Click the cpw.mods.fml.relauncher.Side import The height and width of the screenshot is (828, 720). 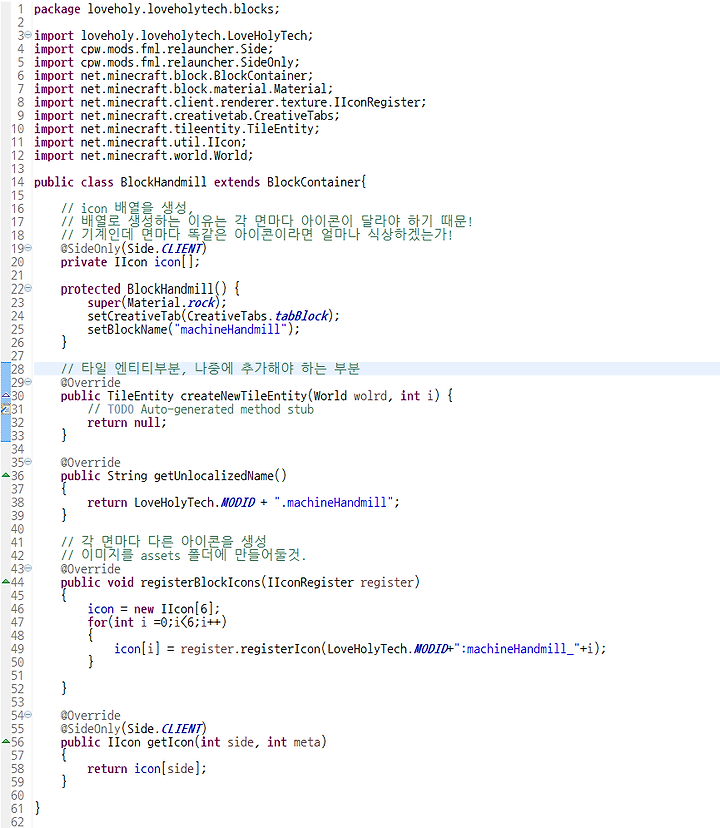154,49
